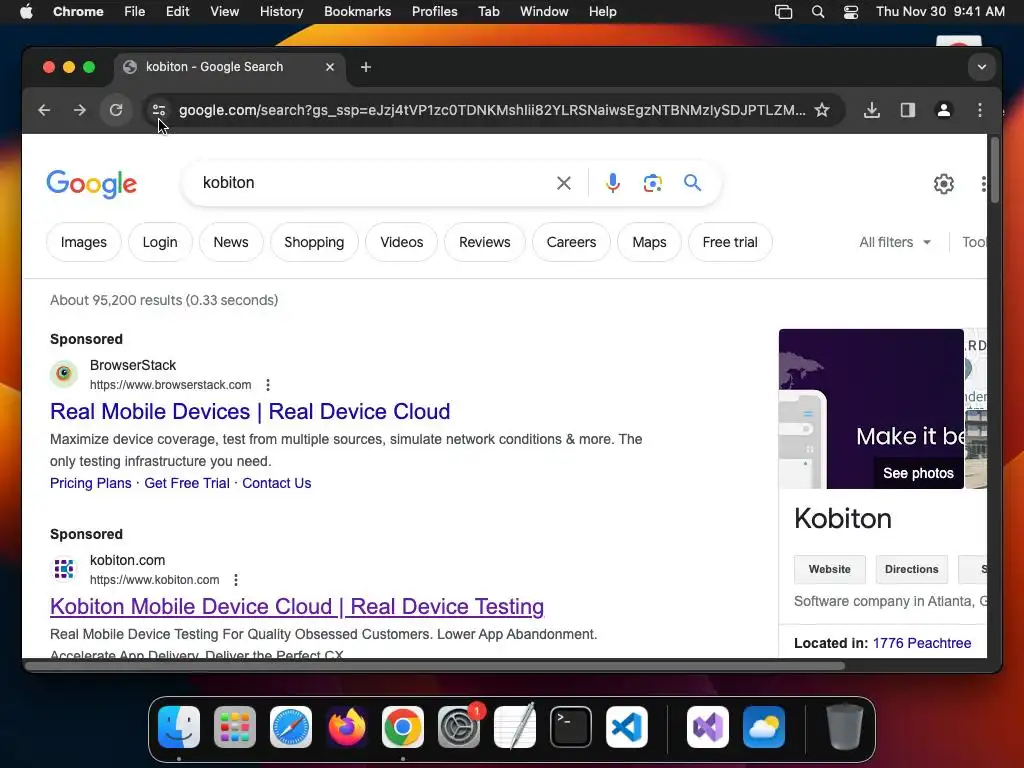Launch Safari from the dock
Viewport: 1024px width, 768px height.
click(291, 727)
